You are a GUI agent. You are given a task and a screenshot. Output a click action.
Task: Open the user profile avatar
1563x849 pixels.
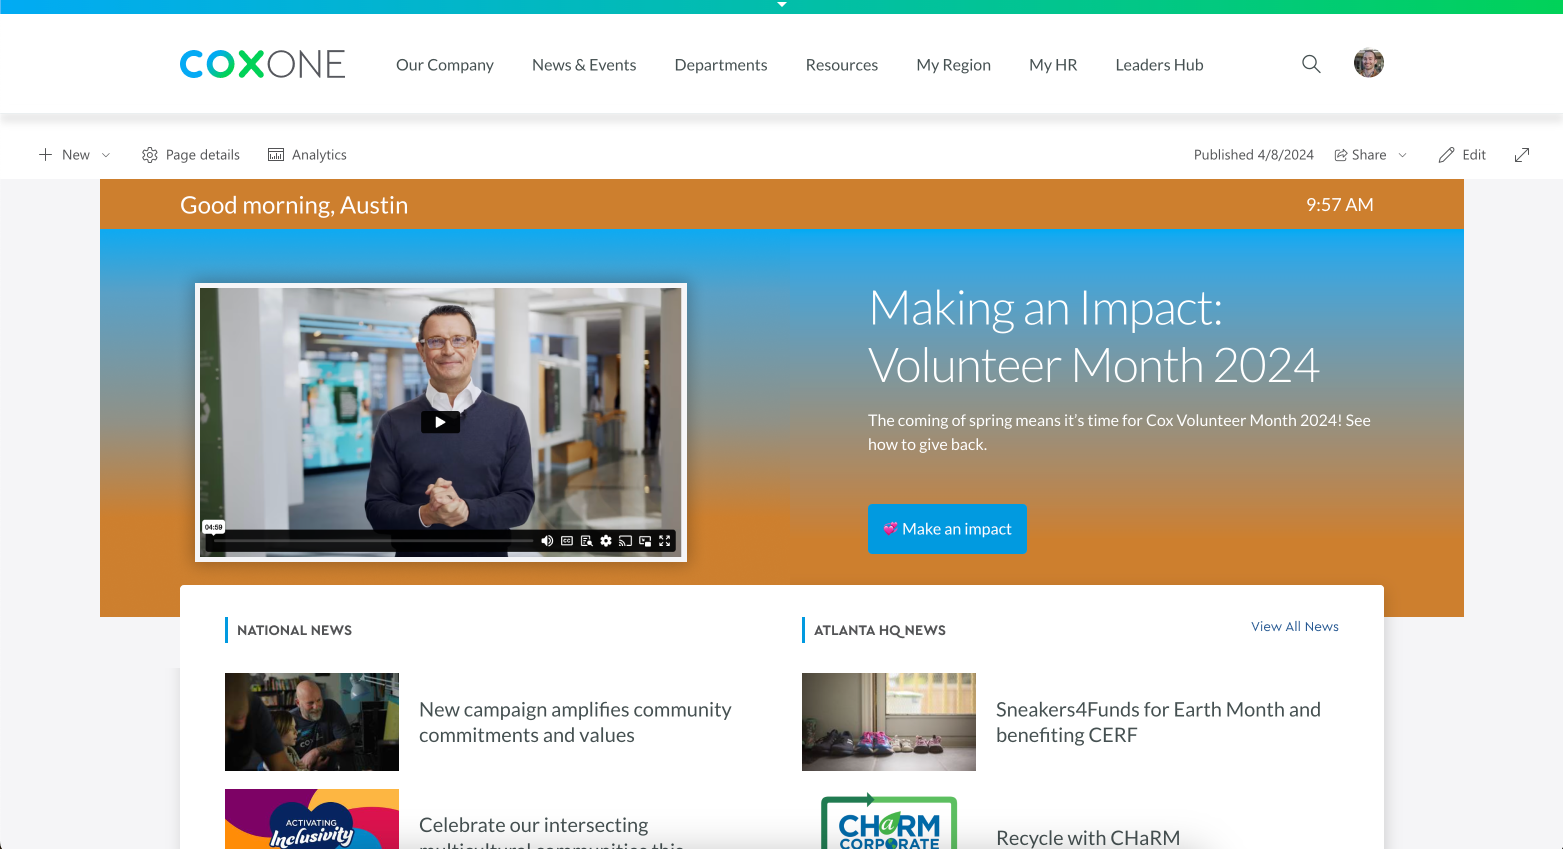[1369, 63]
